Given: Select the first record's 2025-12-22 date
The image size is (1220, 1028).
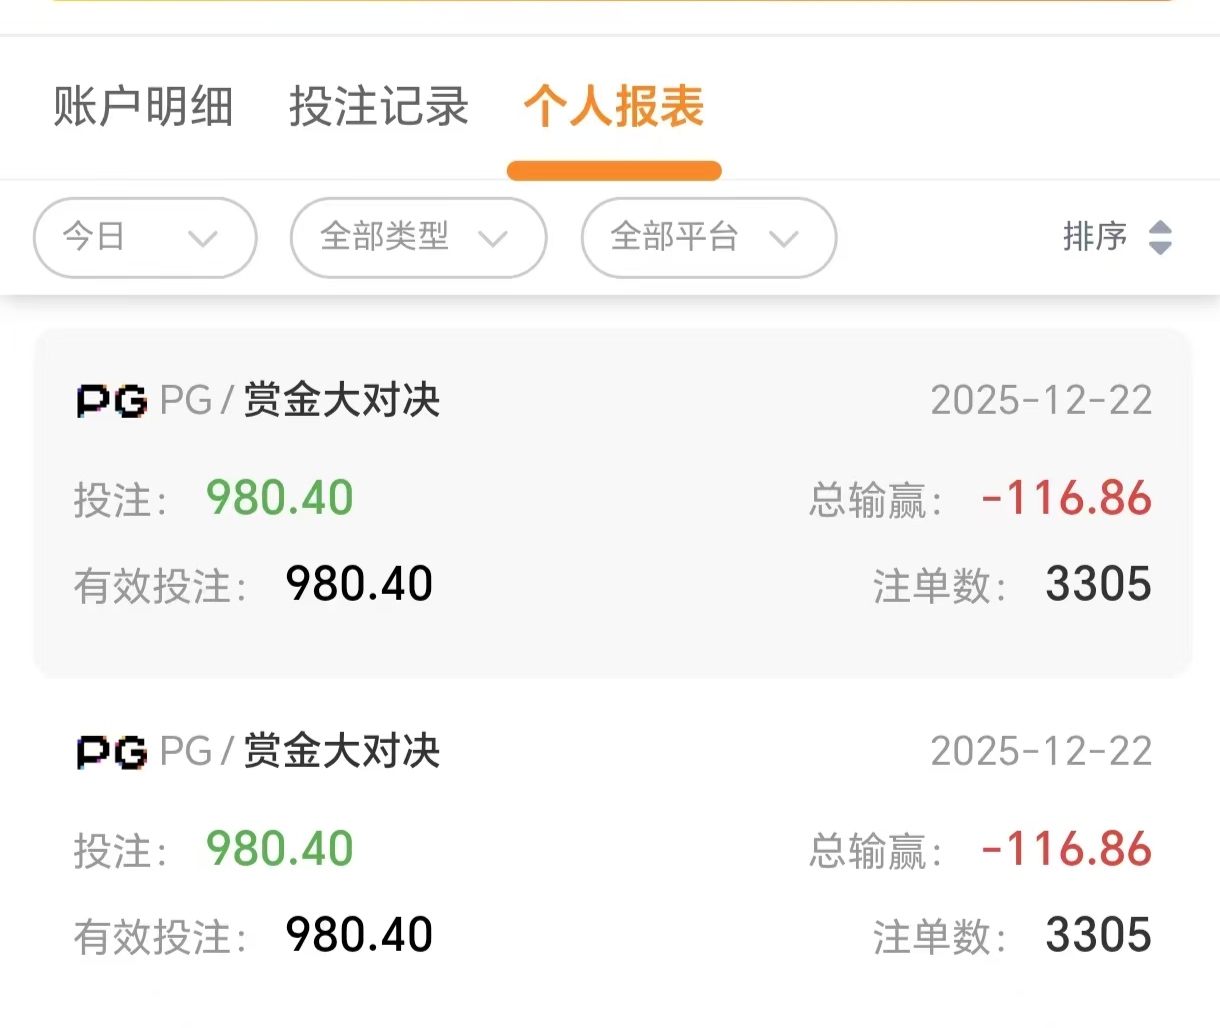Looking at the screenshot, I should tap(1041, 401).
